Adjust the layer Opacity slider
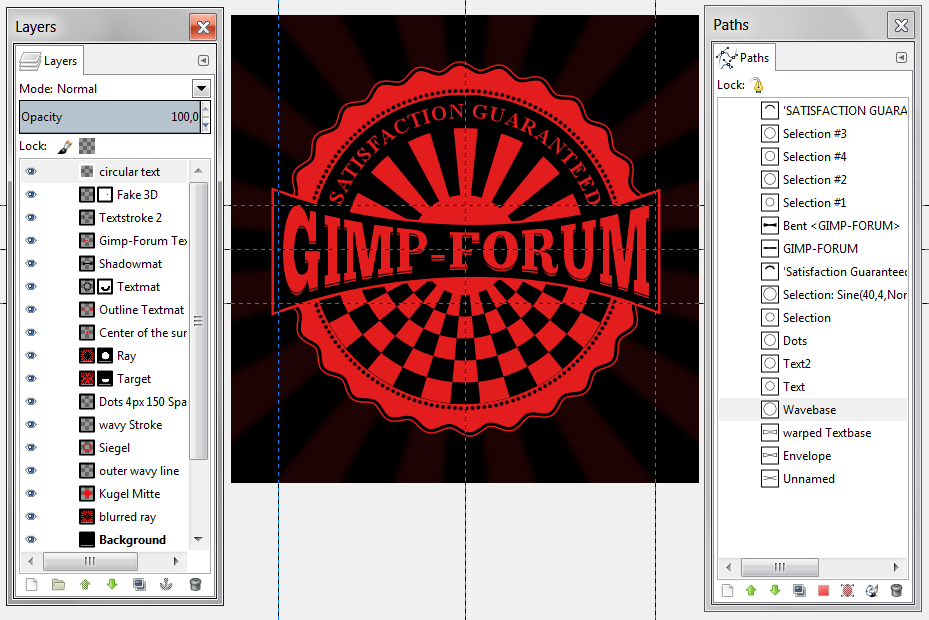Viewport: 929px width, 620px height. coord(110,117)
